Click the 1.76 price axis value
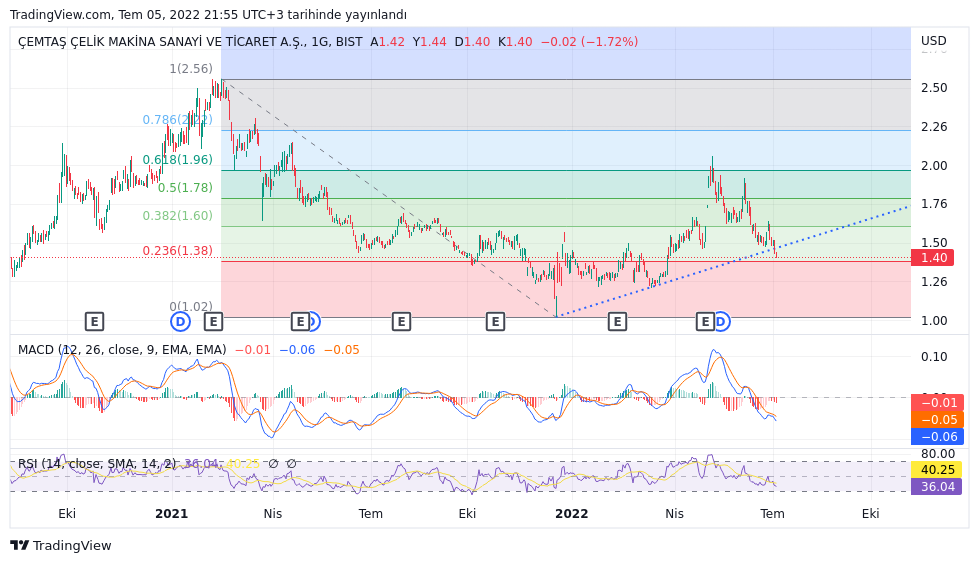 tap(934, 204)
